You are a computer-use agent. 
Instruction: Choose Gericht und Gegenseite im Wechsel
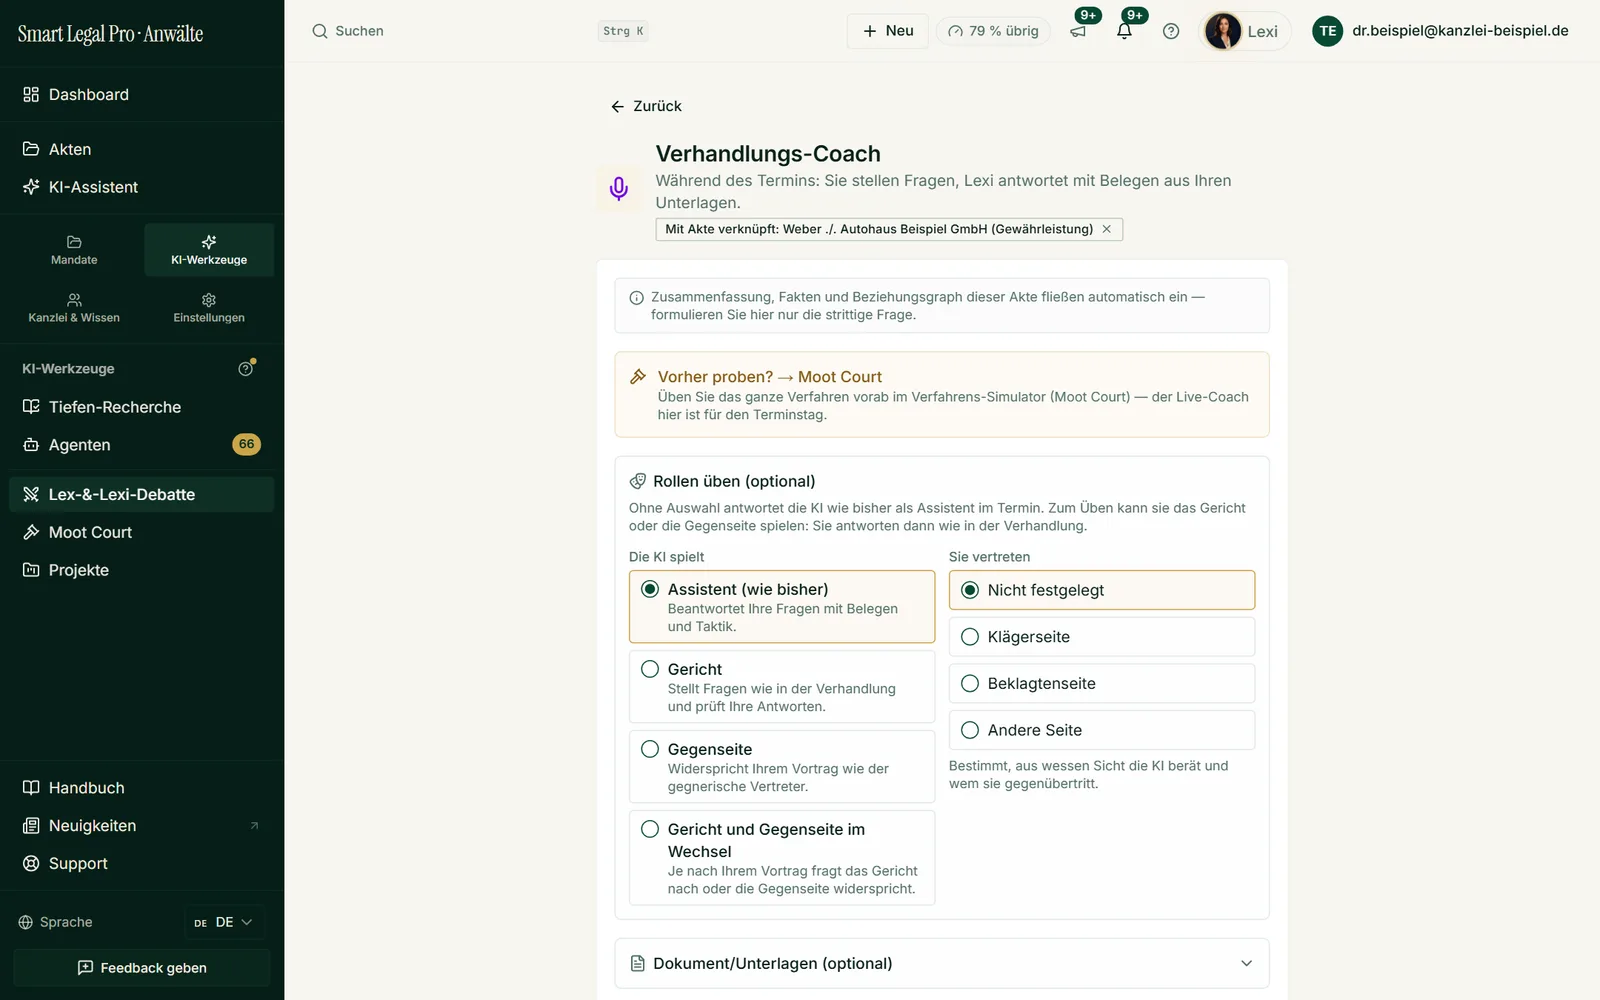782,858
